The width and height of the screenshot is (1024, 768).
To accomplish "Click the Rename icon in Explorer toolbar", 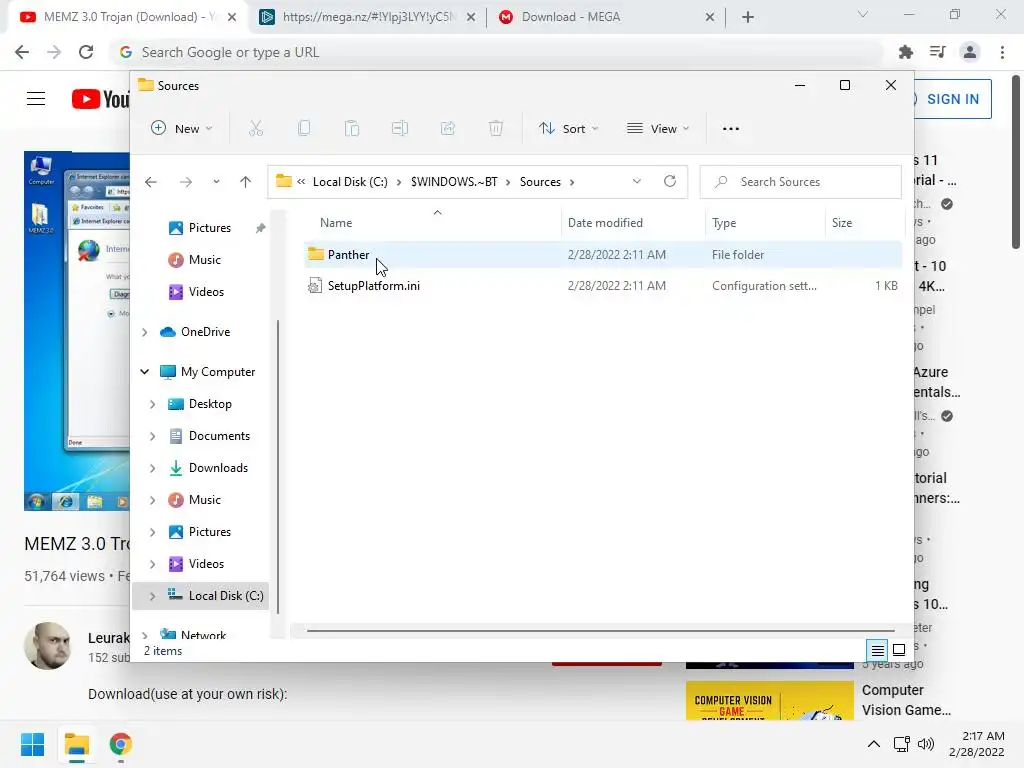I will pos(400,129).
